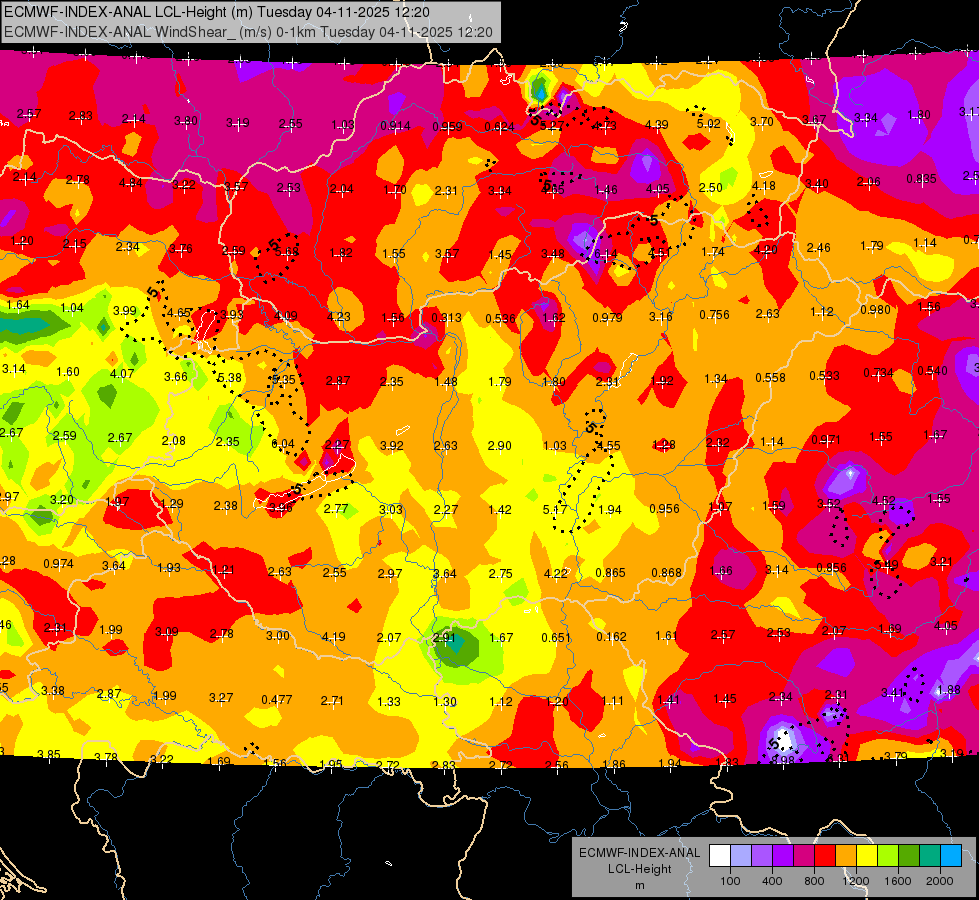Viewport: 979px width, 900px height.
Task: Click the legend tick label 2000
Action: click(940, 881)
